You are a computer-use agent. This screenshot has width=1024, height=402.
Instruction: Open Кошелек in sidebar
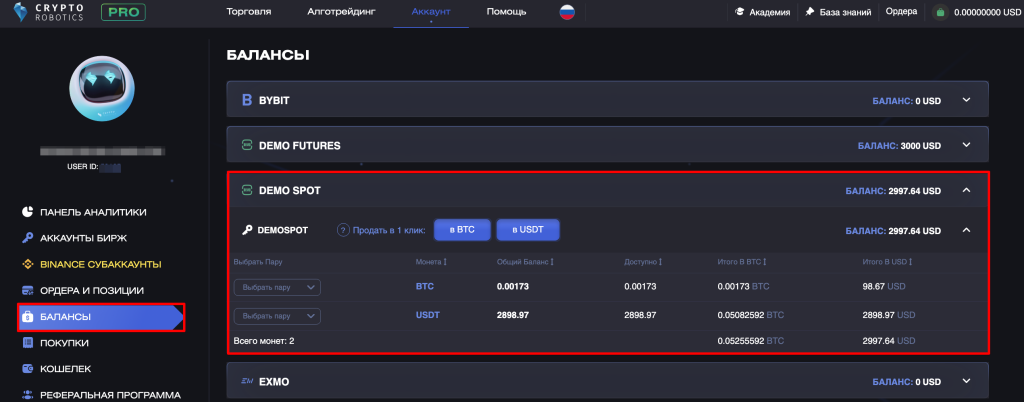tap(65, 369)
